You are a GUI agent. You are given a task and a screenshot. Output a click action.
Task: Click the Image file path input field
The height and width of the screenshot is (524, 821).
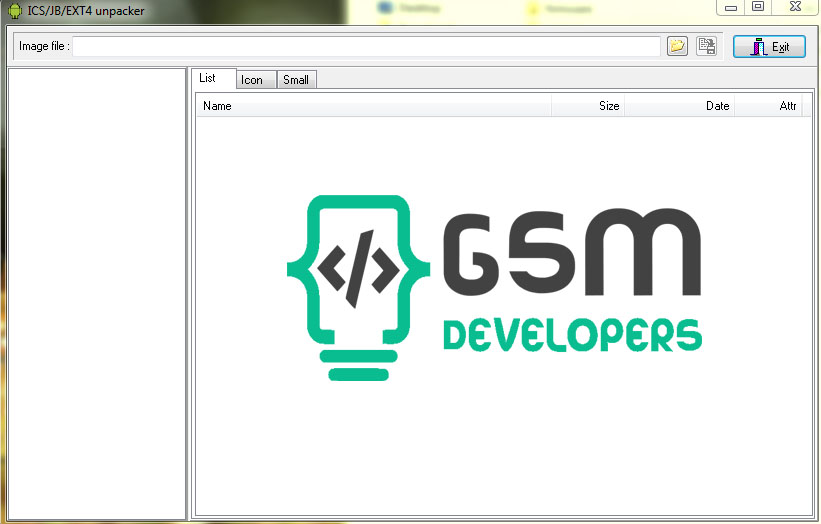point(366,46)
